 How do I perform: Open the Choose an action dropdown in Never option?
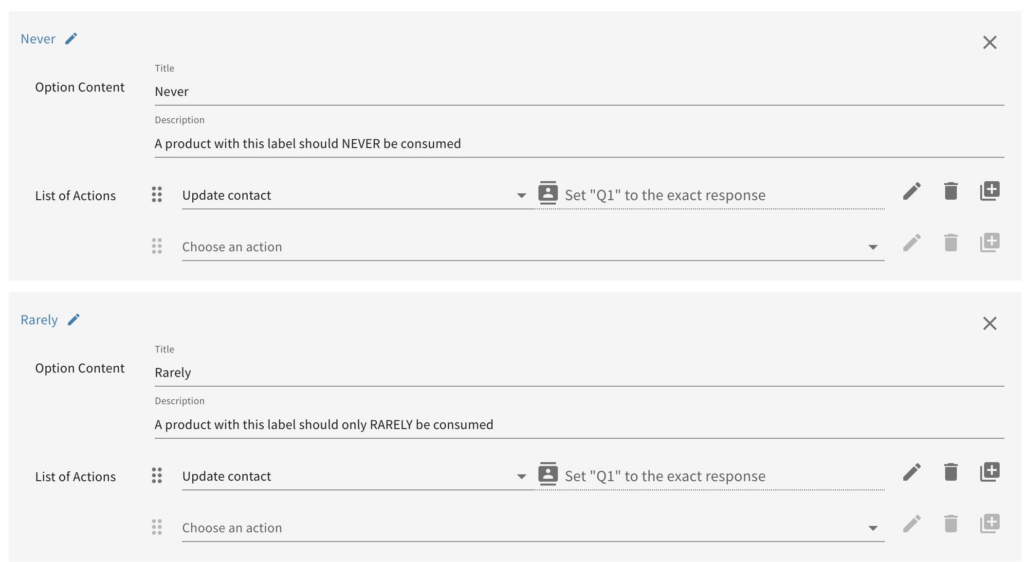pyautogui.click(x=873, y=247)
